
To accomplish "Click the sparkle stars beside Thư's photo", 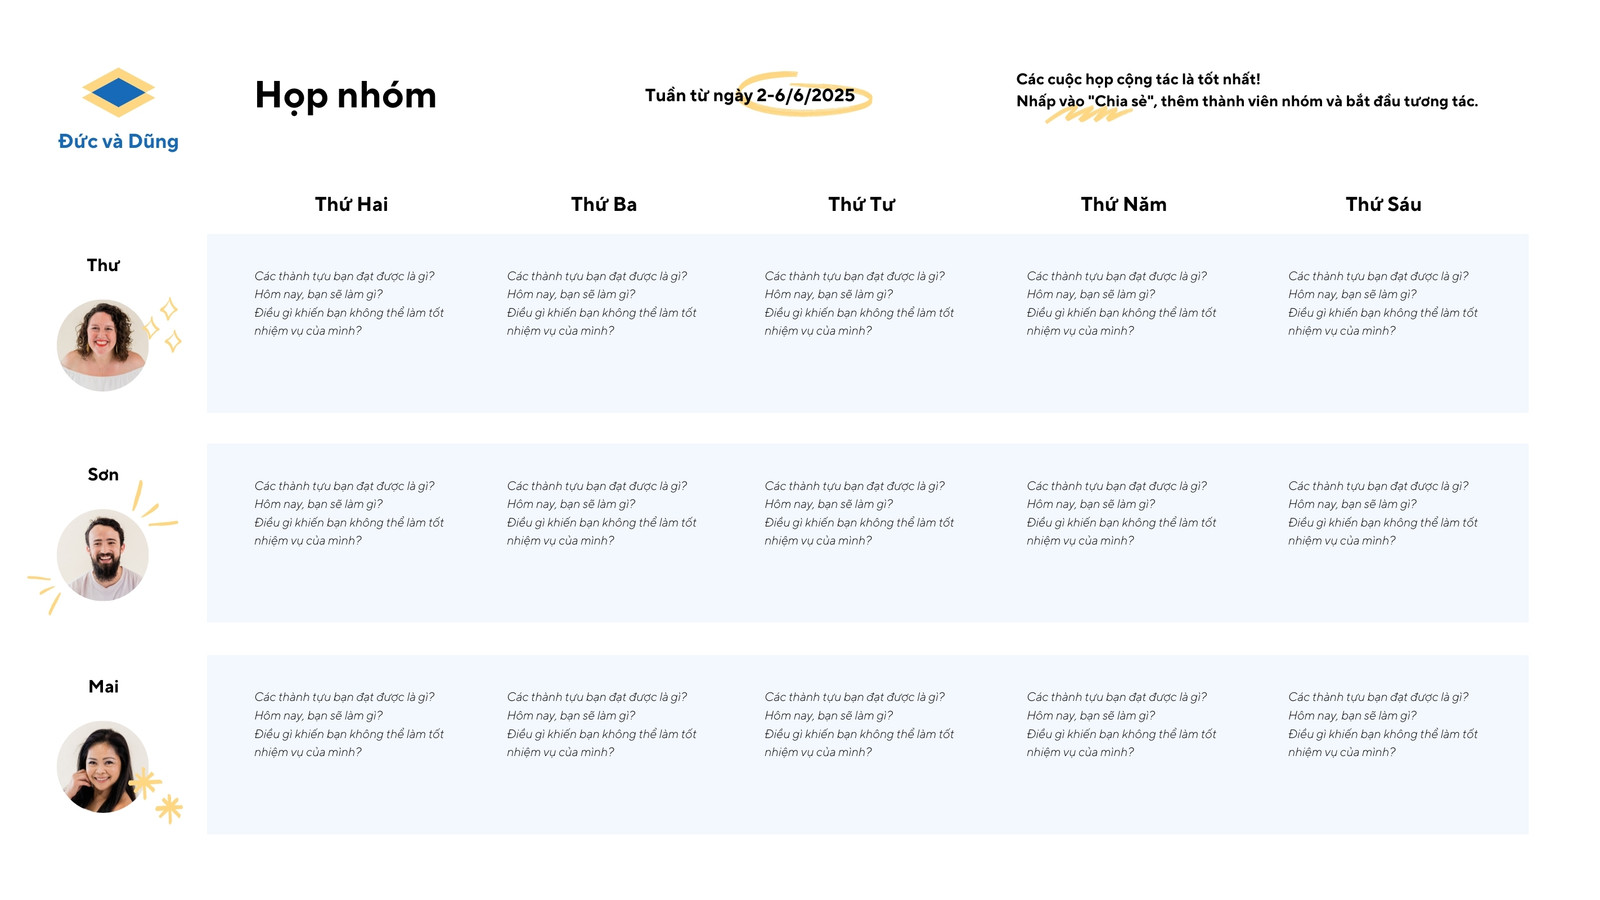I will click(x=164, y=325).
